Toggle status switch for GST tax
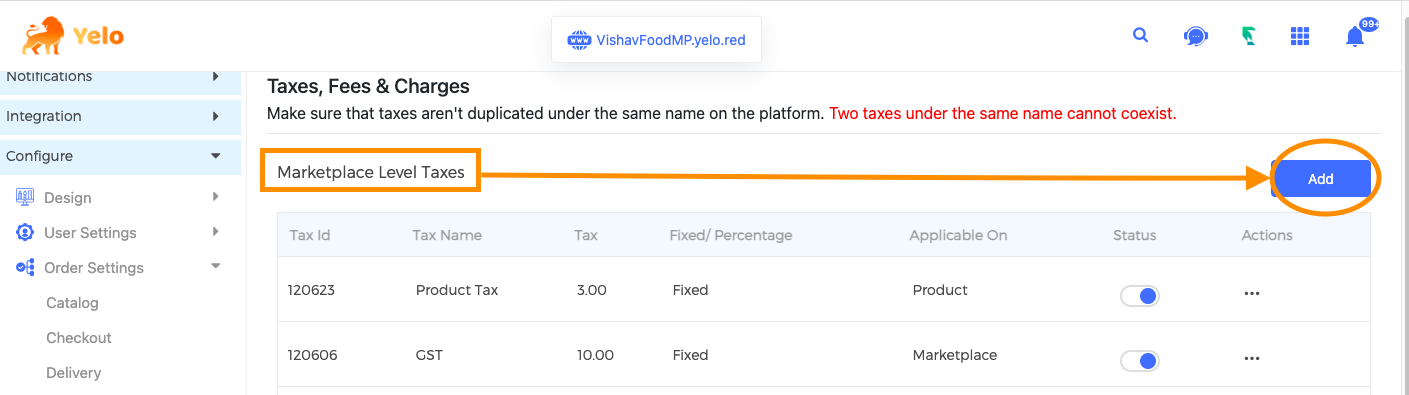The width and height of the screenshot is (1409, 395). point(1139,360)
